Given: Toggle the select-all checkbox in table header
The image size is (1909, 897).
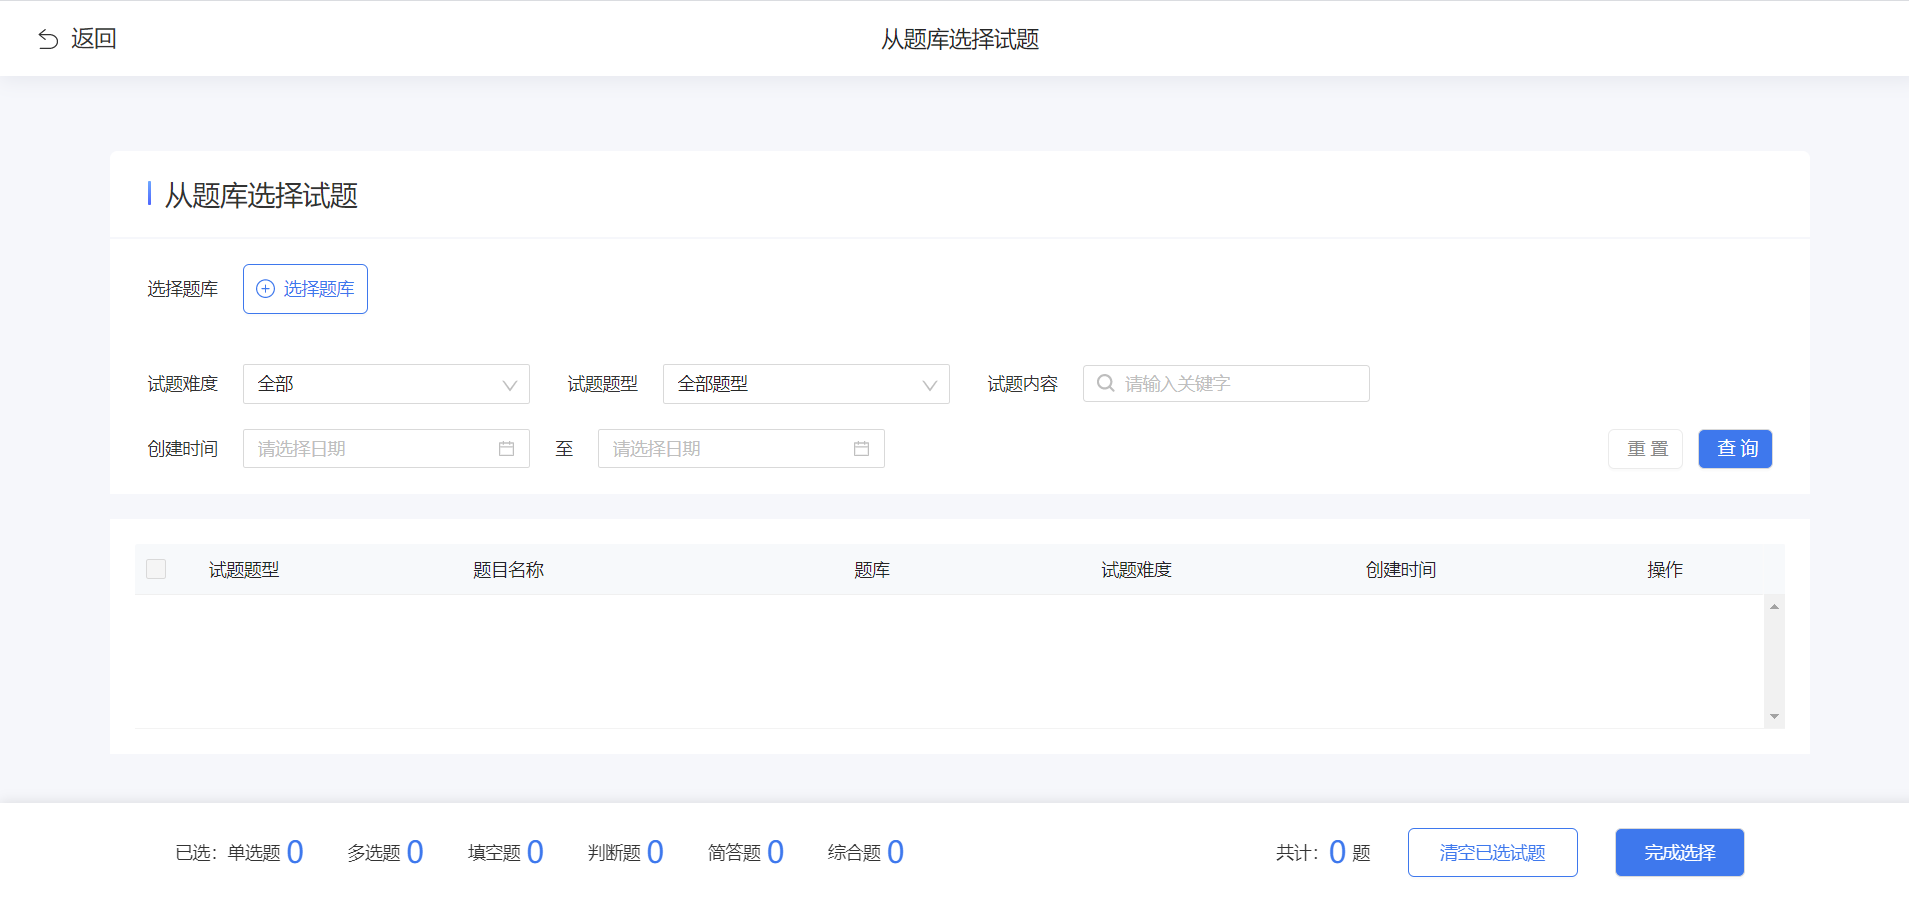Looking at the screenshot, I should tap(156, 569).
